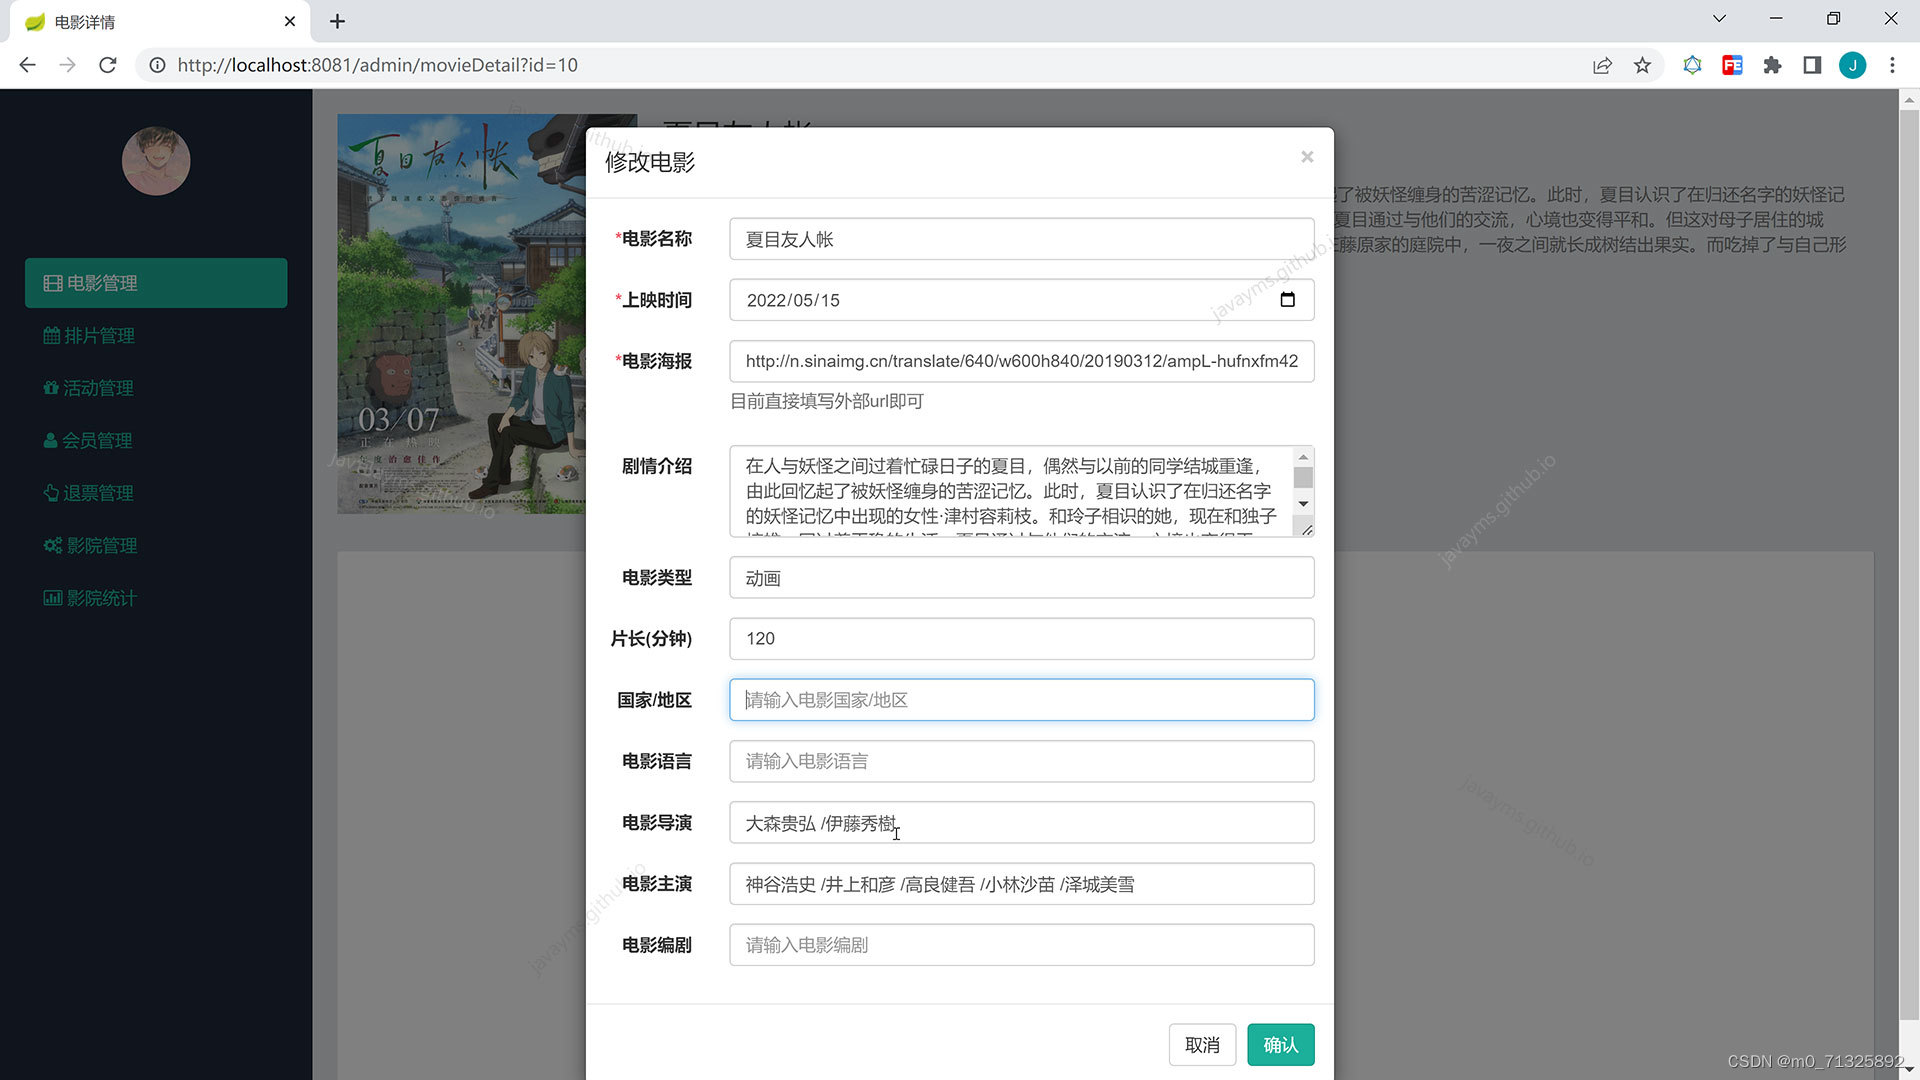Close the 修改电影 dialog with X
Viewport: 1920px width, 1080px height.
[x=1307, y=157]
